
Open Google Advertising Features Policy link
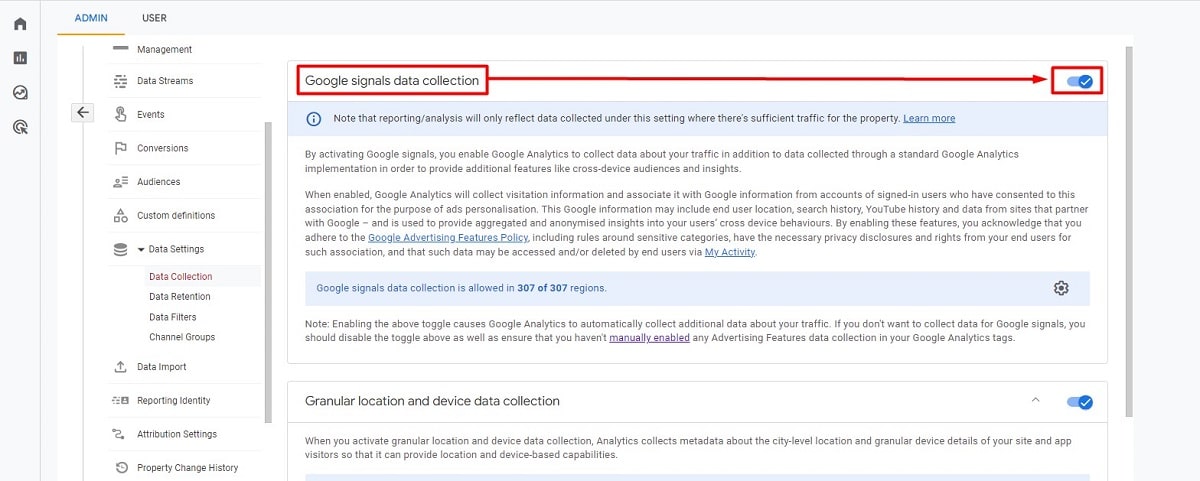446,238
